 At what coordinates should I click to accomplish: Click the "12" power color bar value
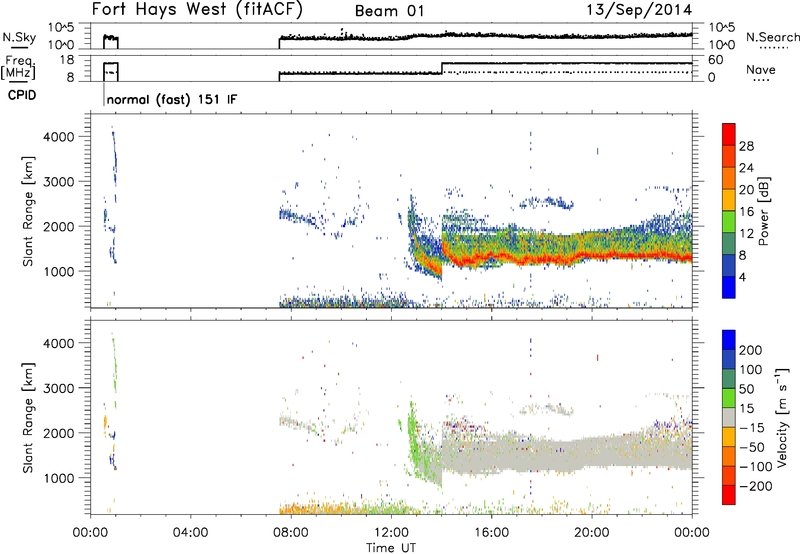746,234
